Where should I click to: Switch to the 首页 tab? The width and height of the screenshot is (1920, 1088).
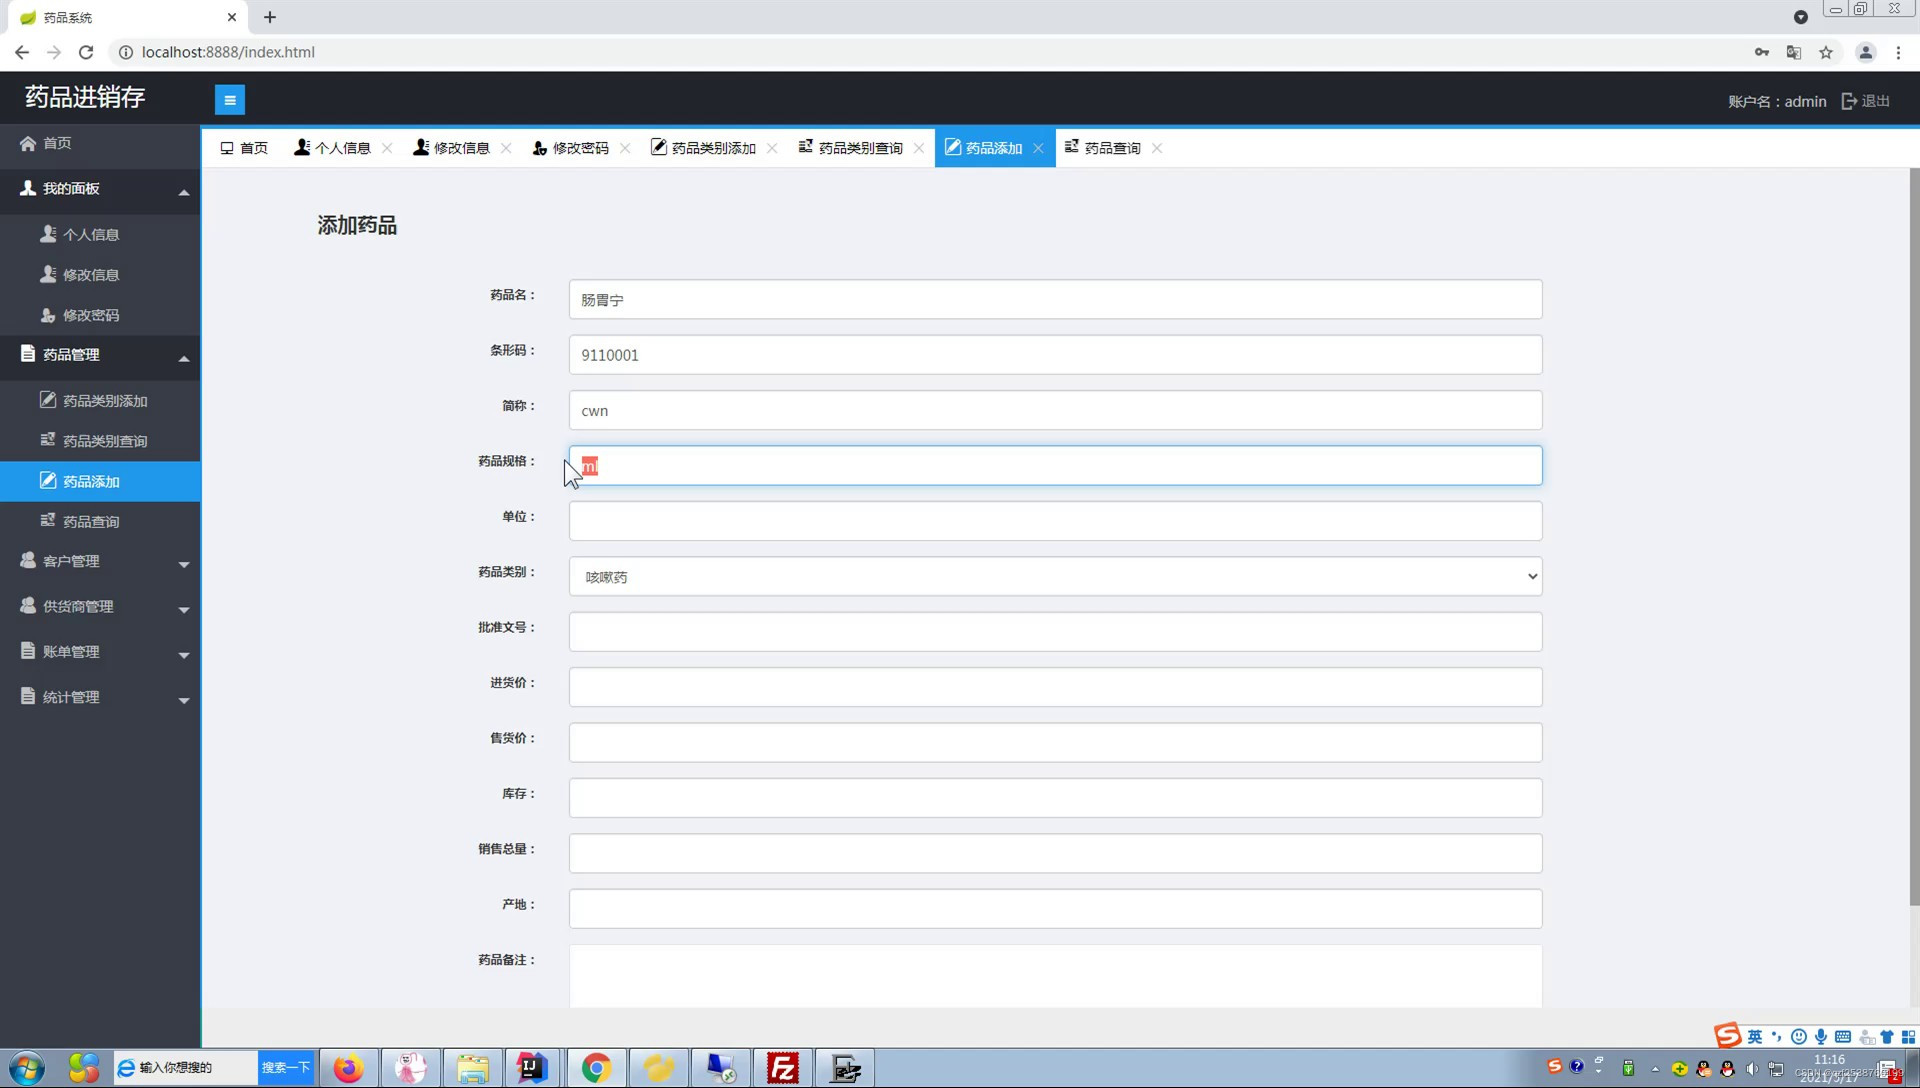coord(244,148)
